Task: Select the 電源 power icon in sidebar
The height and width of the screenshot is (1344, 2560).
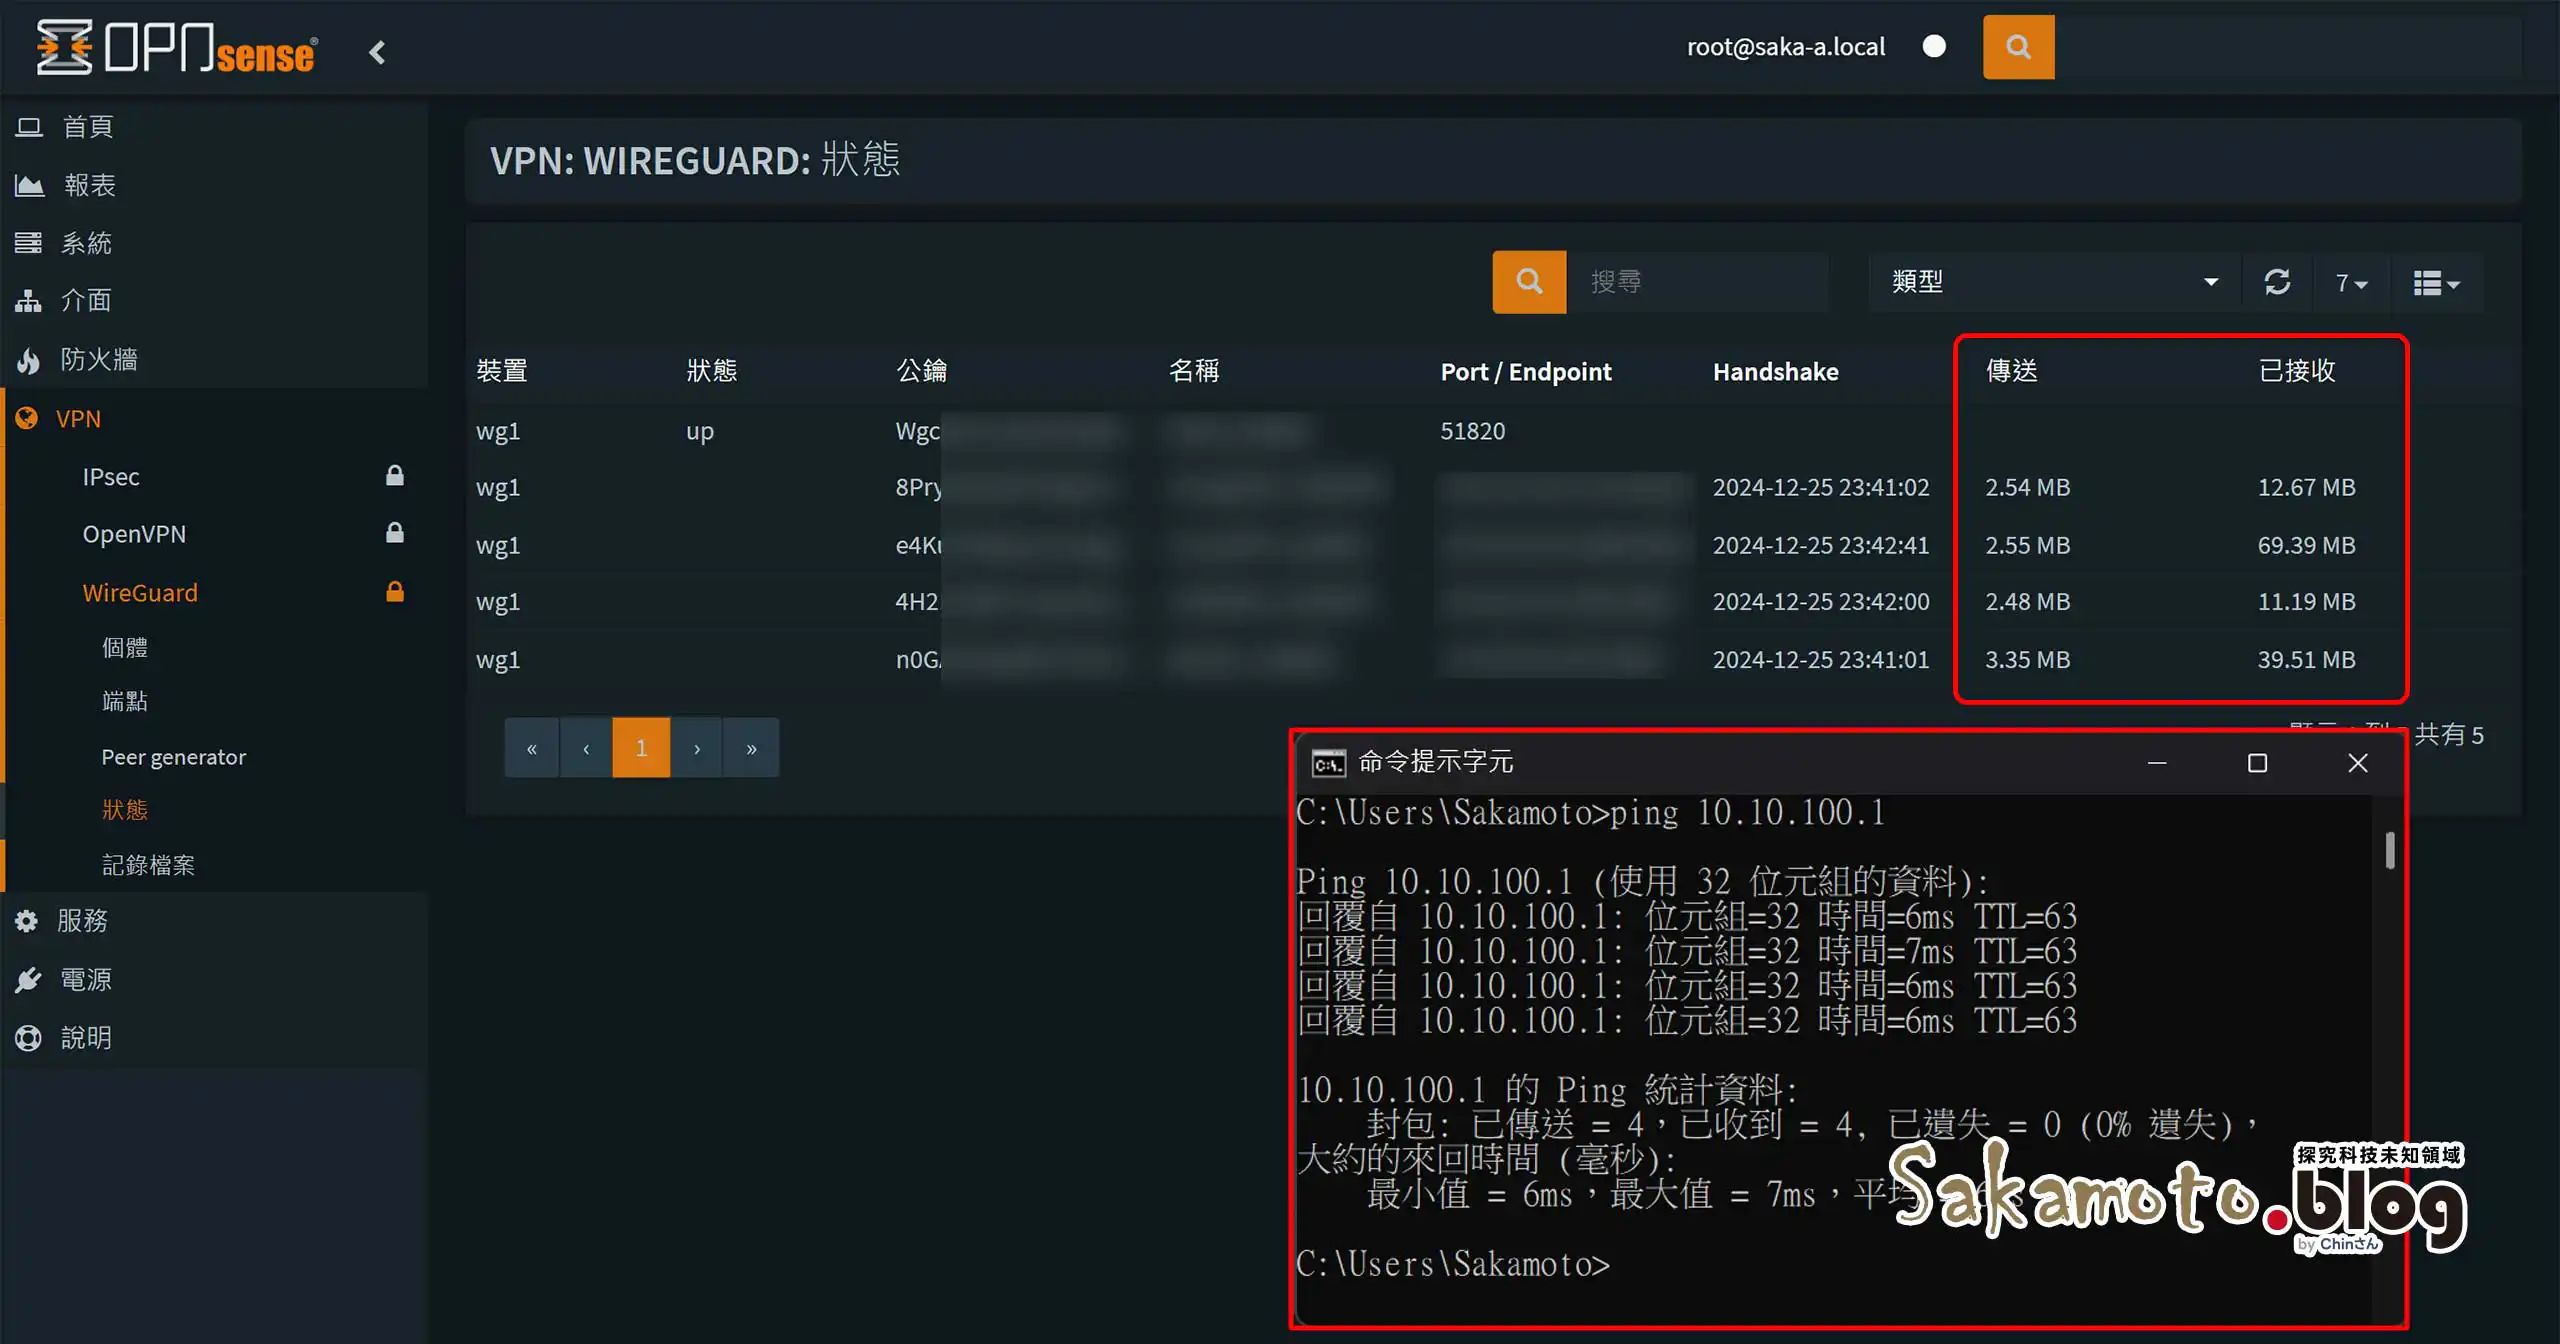Action: point(29,979)
